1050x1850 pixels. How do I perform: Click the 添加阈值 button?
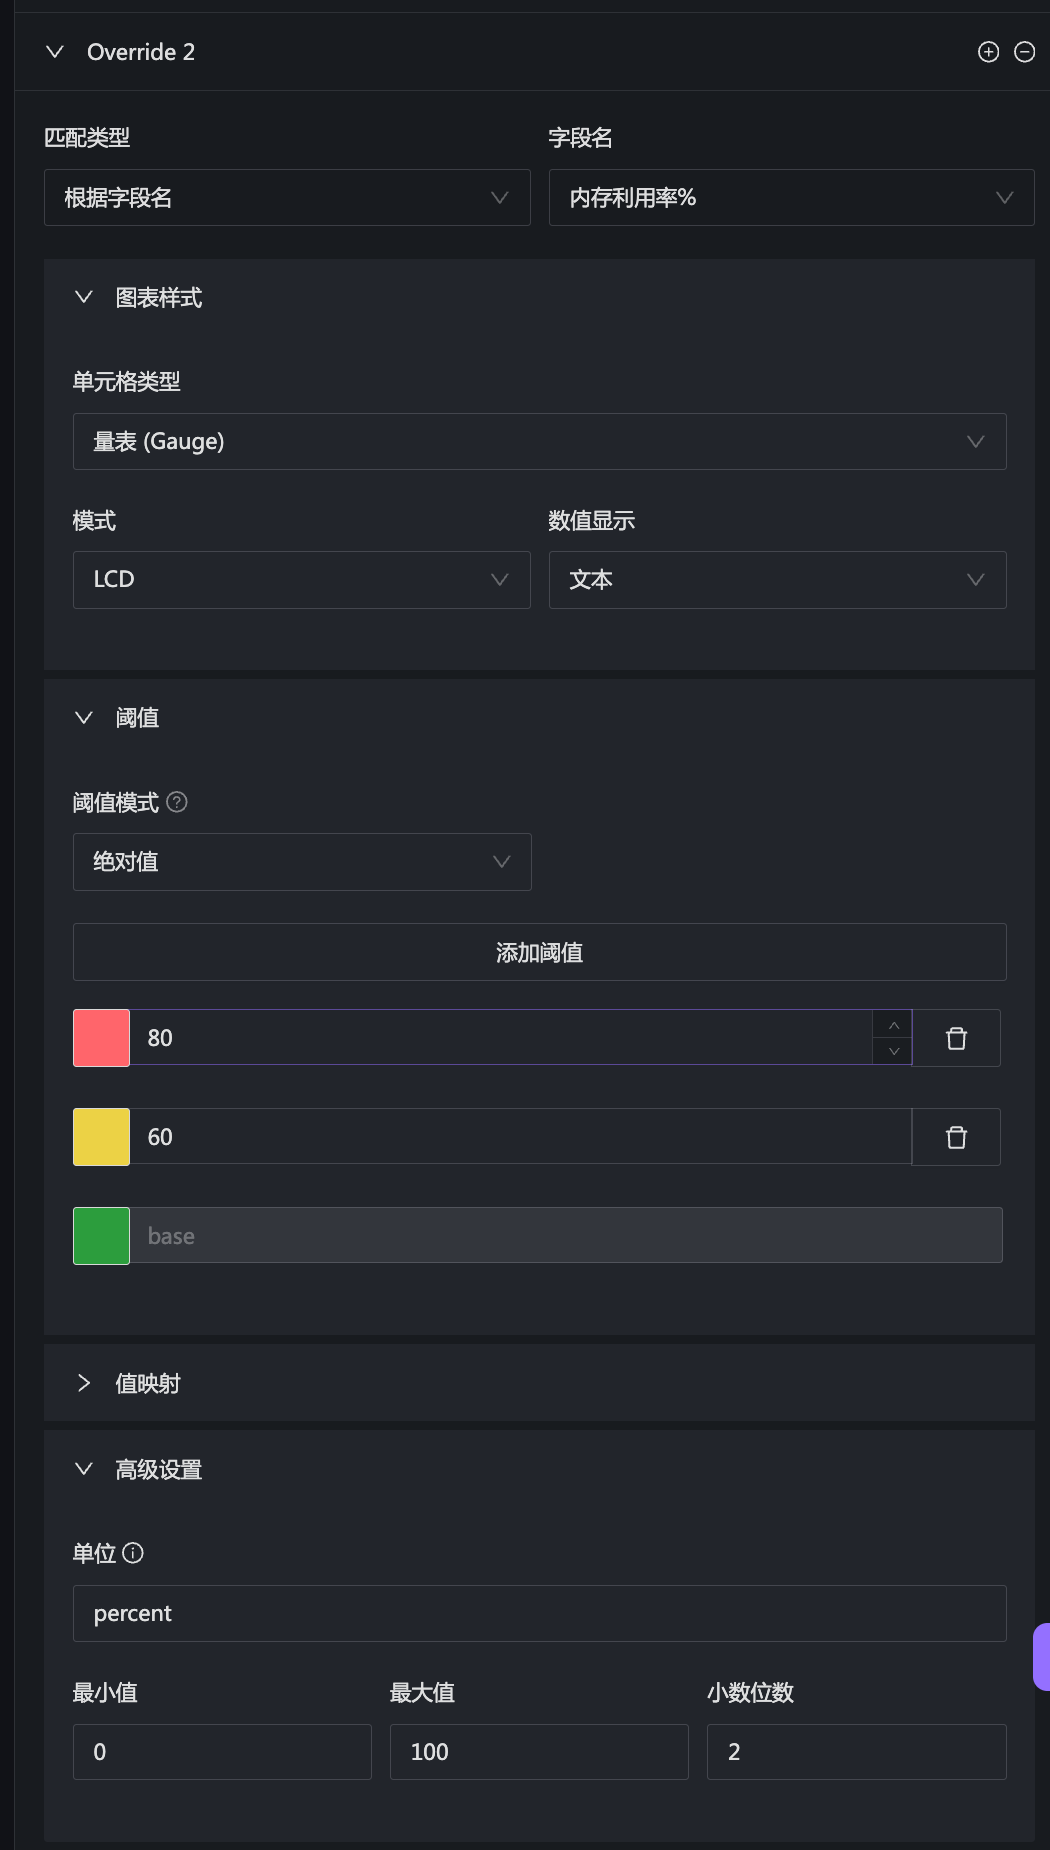tap(539, 952)
